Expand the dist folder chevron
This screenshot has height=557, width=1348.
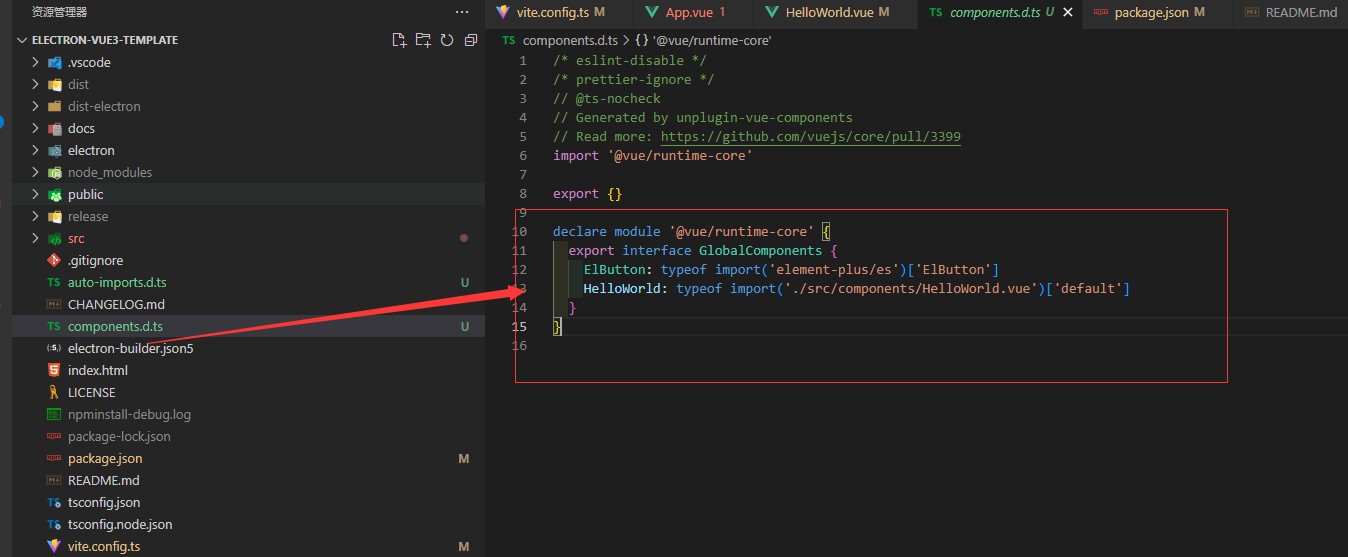pyautogui.click(x=36, y=84)
